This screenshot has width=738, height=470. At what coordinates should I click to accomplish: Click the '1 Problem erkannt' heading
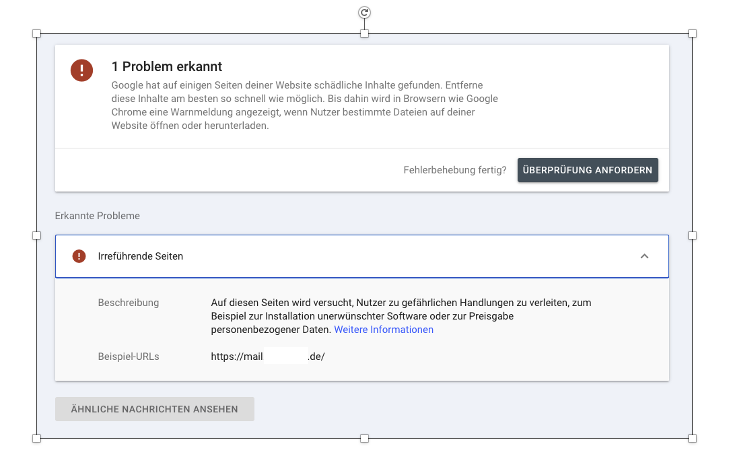click(166, 66)
